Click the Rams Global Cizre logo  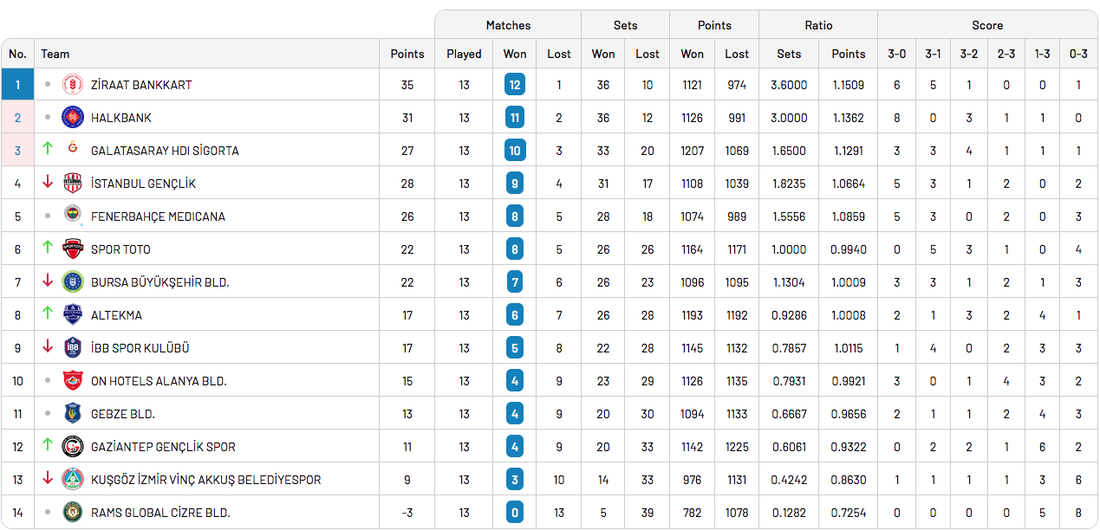(73, 513)
